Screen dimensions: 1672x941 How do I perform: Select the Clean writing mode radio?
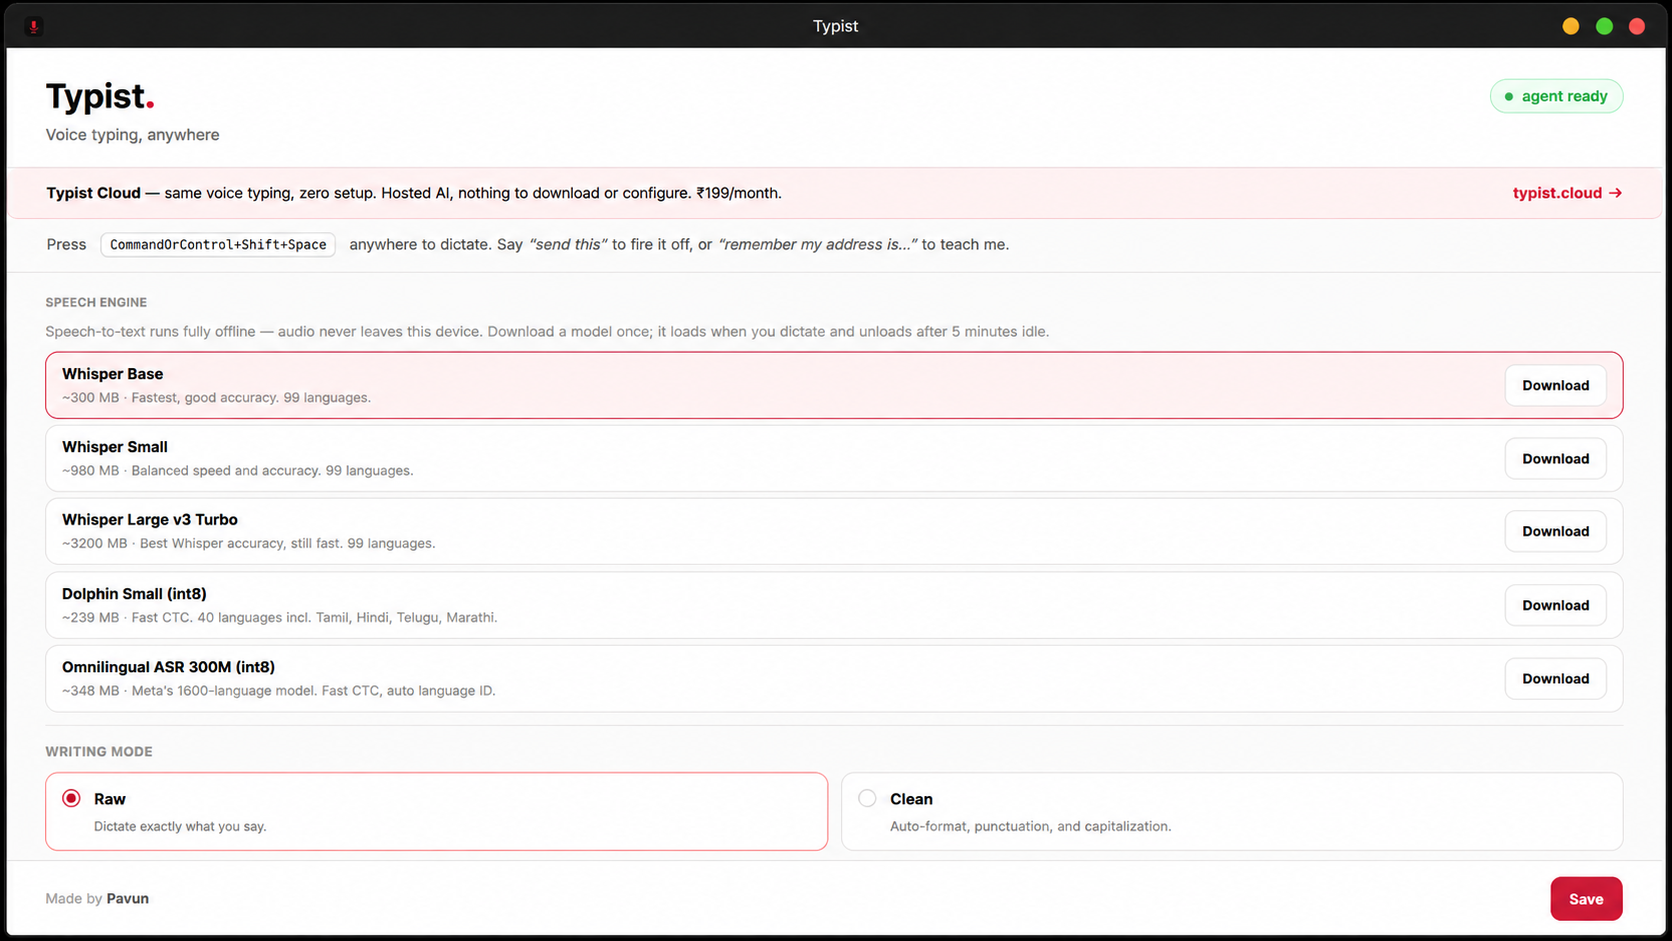pyautogui.click(x=867, y=798)
